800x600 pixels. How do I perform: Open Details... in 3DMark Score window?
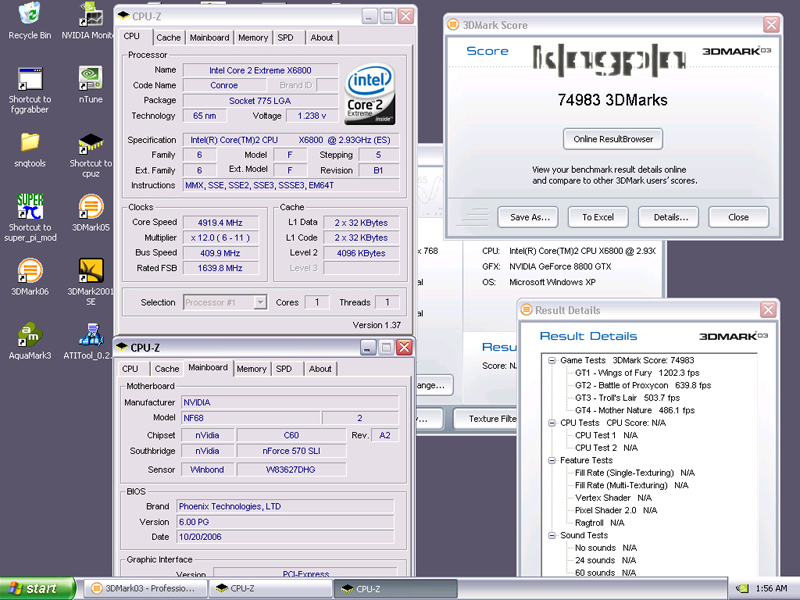coord(668,217)
